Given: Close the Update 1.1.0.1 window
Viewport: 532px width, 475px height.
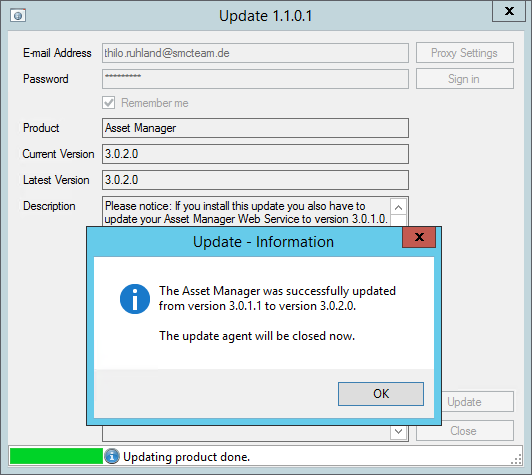Looking at the screenshot, I should coord(509,11).
